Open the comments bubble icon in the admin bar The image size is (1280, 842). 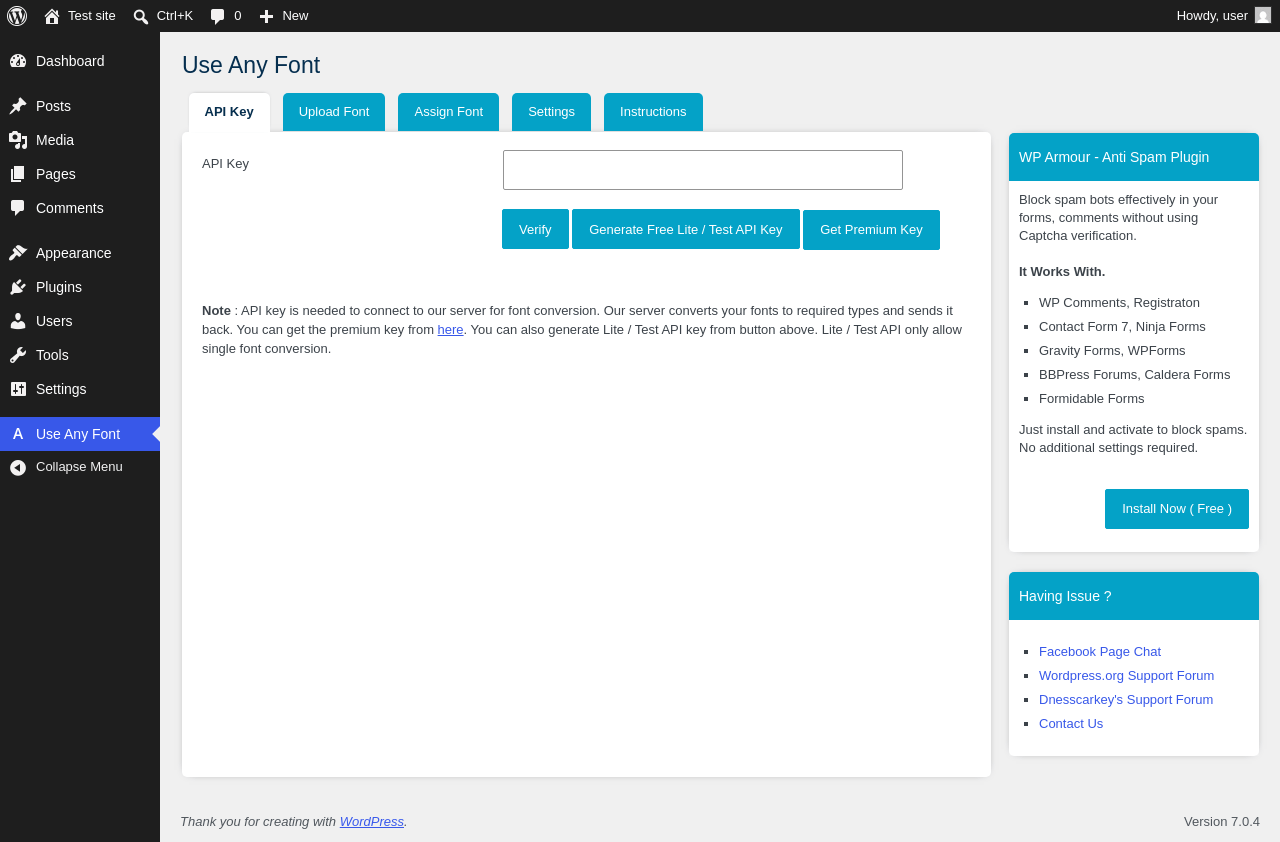tap(217, 16)
